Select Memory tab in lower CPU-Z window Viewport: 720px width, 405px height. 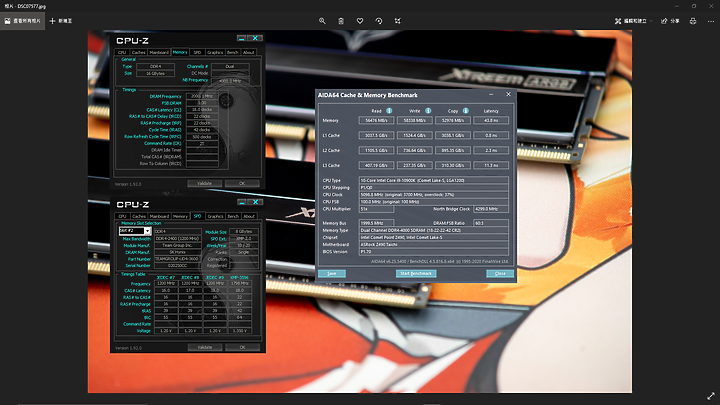[x=180, y=216]
